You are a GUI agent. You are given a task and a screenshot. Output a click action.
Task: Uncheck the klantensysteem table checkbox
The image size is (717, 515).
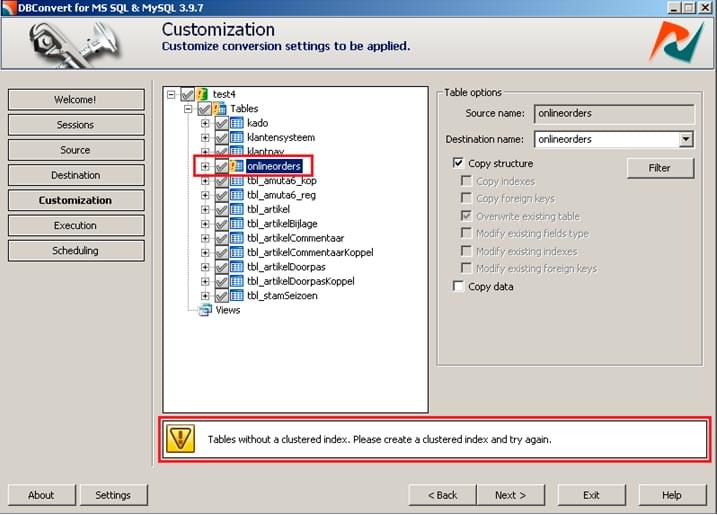click(x=221, y=137)
